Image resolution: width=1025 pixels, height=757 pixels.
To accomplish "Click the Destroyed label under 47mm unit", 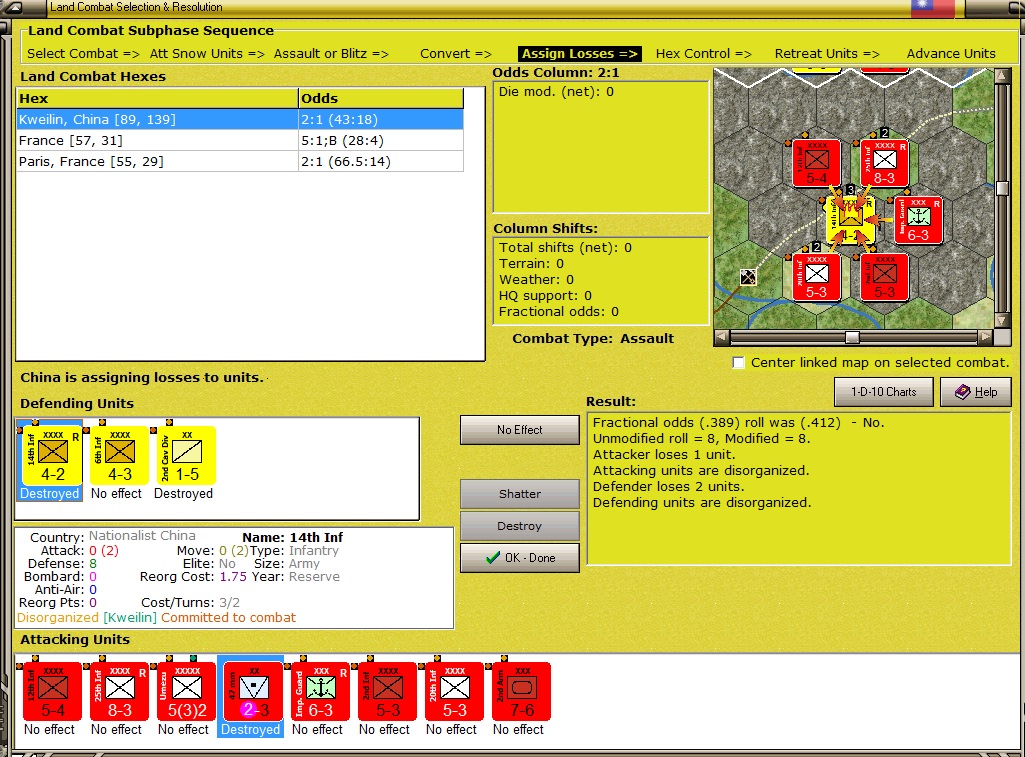I will tap(250, 729).
